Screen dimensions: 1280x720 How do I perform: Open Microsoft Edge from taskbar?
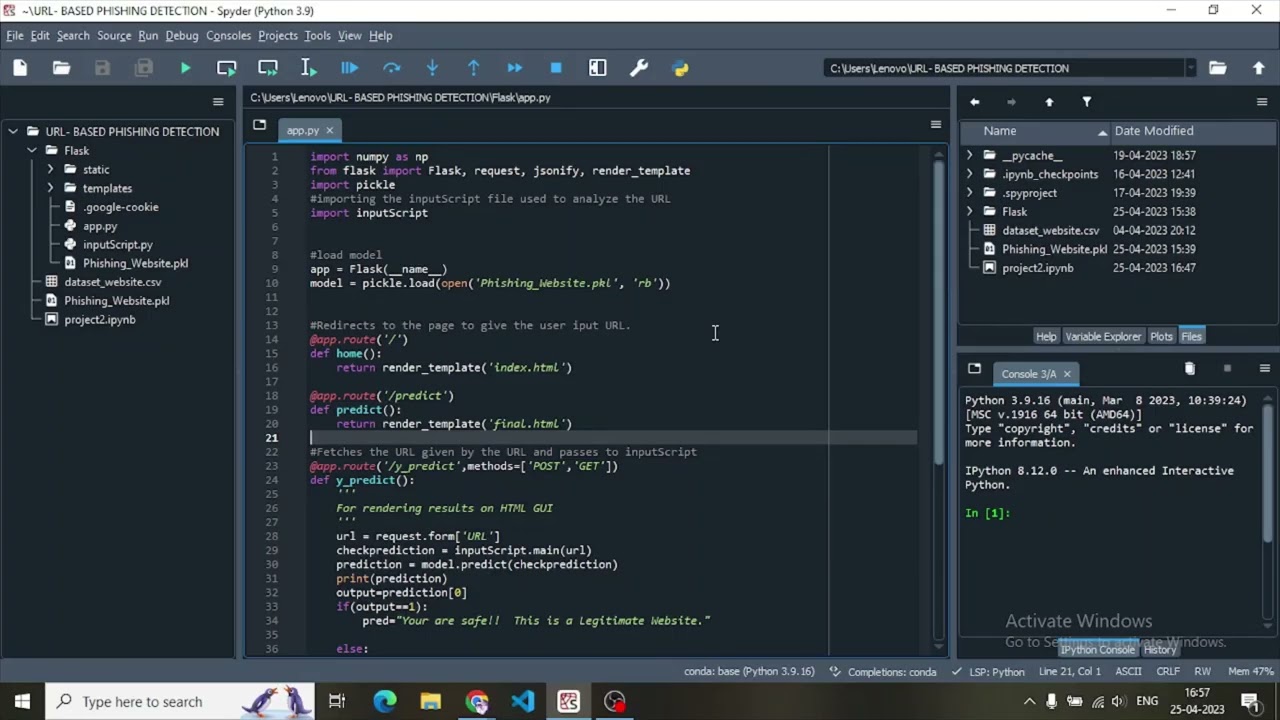tap(385, 702)
